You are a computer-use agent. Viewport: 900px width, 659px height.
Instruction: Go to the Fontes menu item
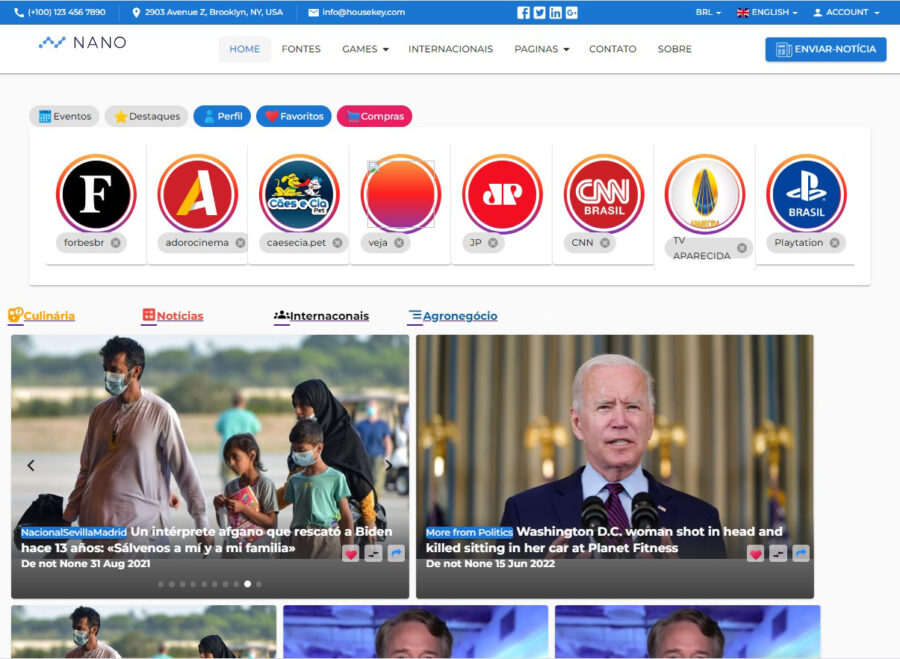(x=301, y=49)
